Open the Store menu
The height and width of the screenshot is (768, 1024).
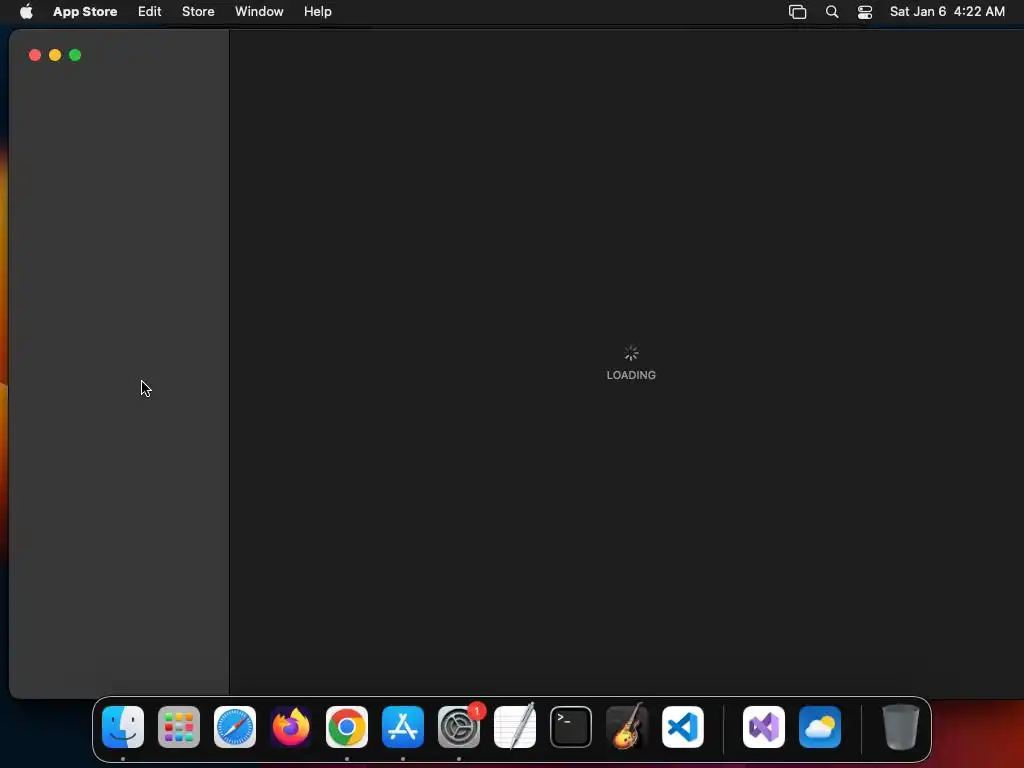198,12
